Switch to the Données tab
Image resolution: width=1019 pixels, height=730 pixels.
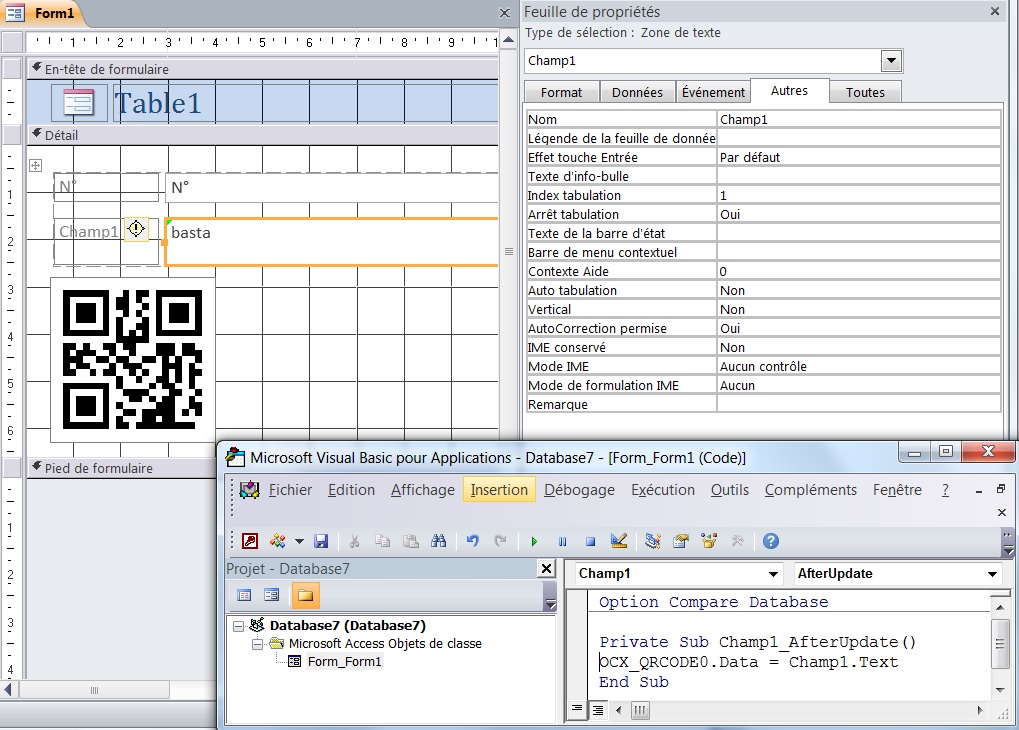637,92
